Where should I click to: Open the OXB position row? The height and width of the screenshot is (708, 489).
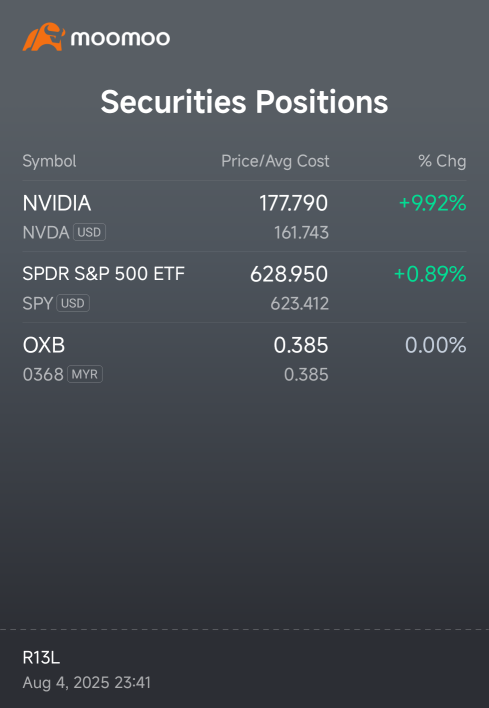coord(244,359)
